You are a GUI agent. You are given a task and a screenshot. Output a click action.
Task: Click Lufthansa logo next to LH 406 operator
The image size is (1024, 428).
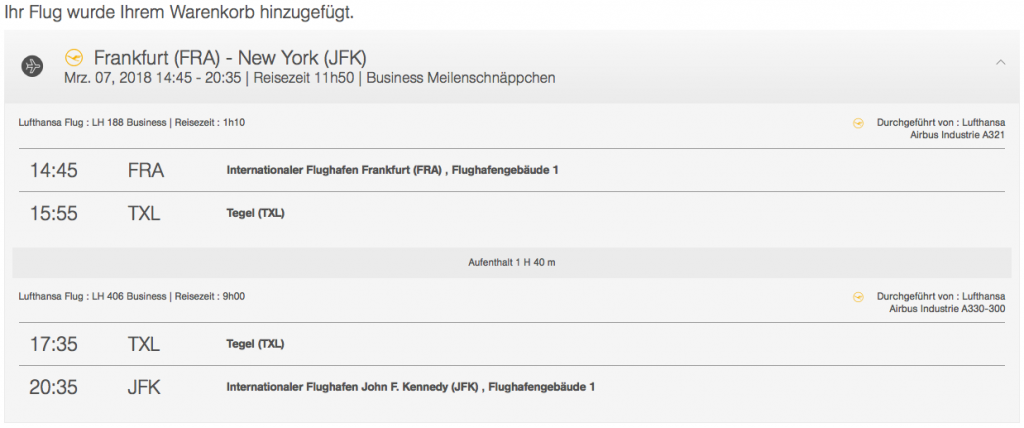click(x=858, y=296)
